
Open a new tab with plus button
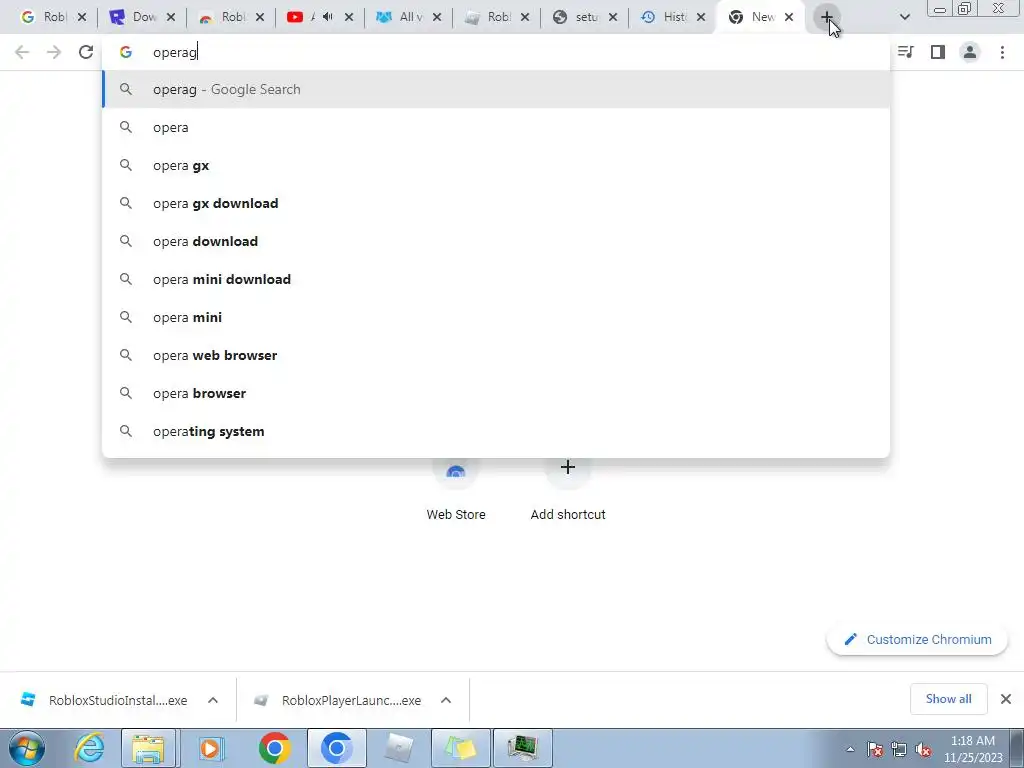827,18
